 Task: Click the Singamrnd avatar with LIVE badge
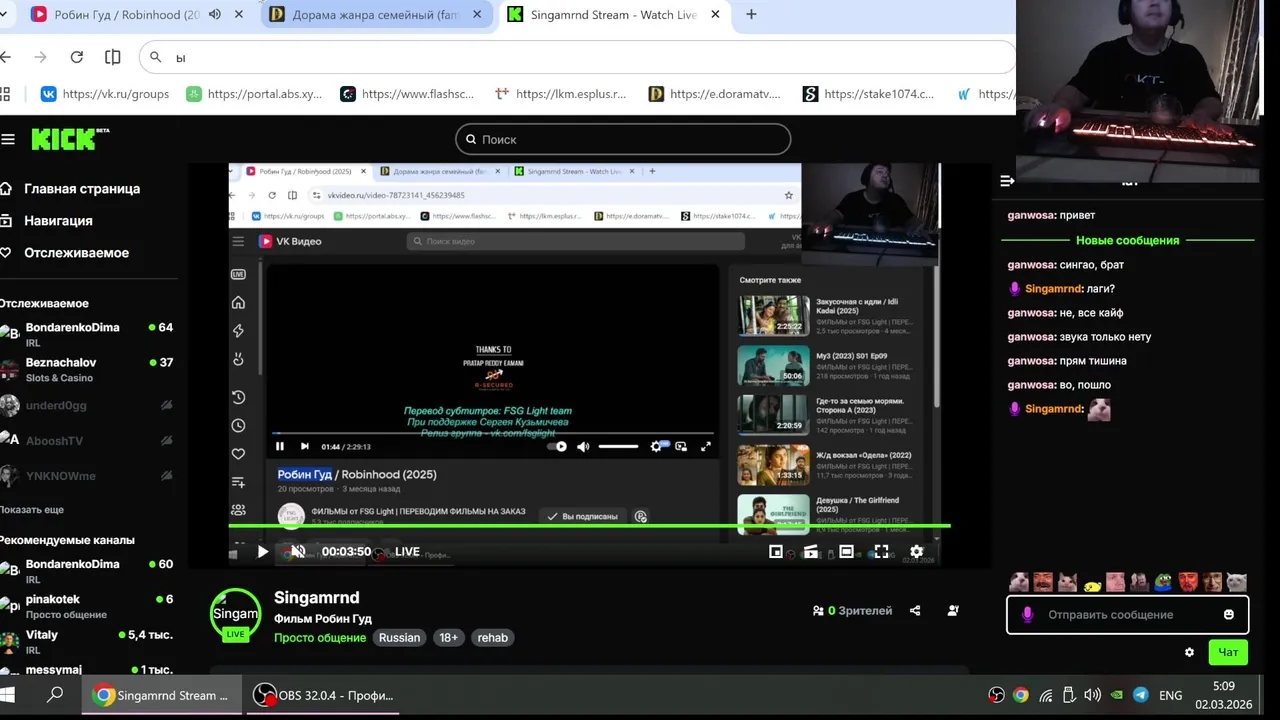(x=235, y=613)
